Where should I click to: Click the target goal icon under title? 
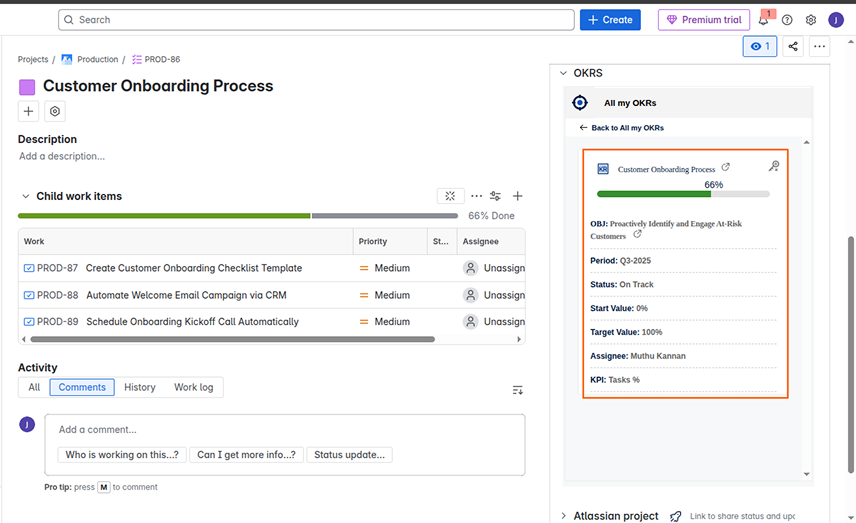[55, 111]
